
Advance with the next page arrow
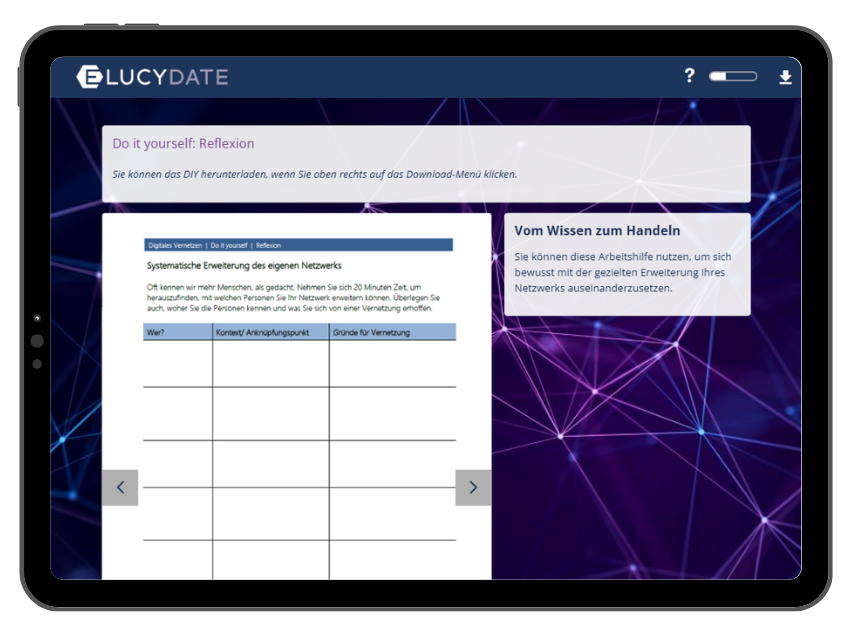(x=473, y=487)
